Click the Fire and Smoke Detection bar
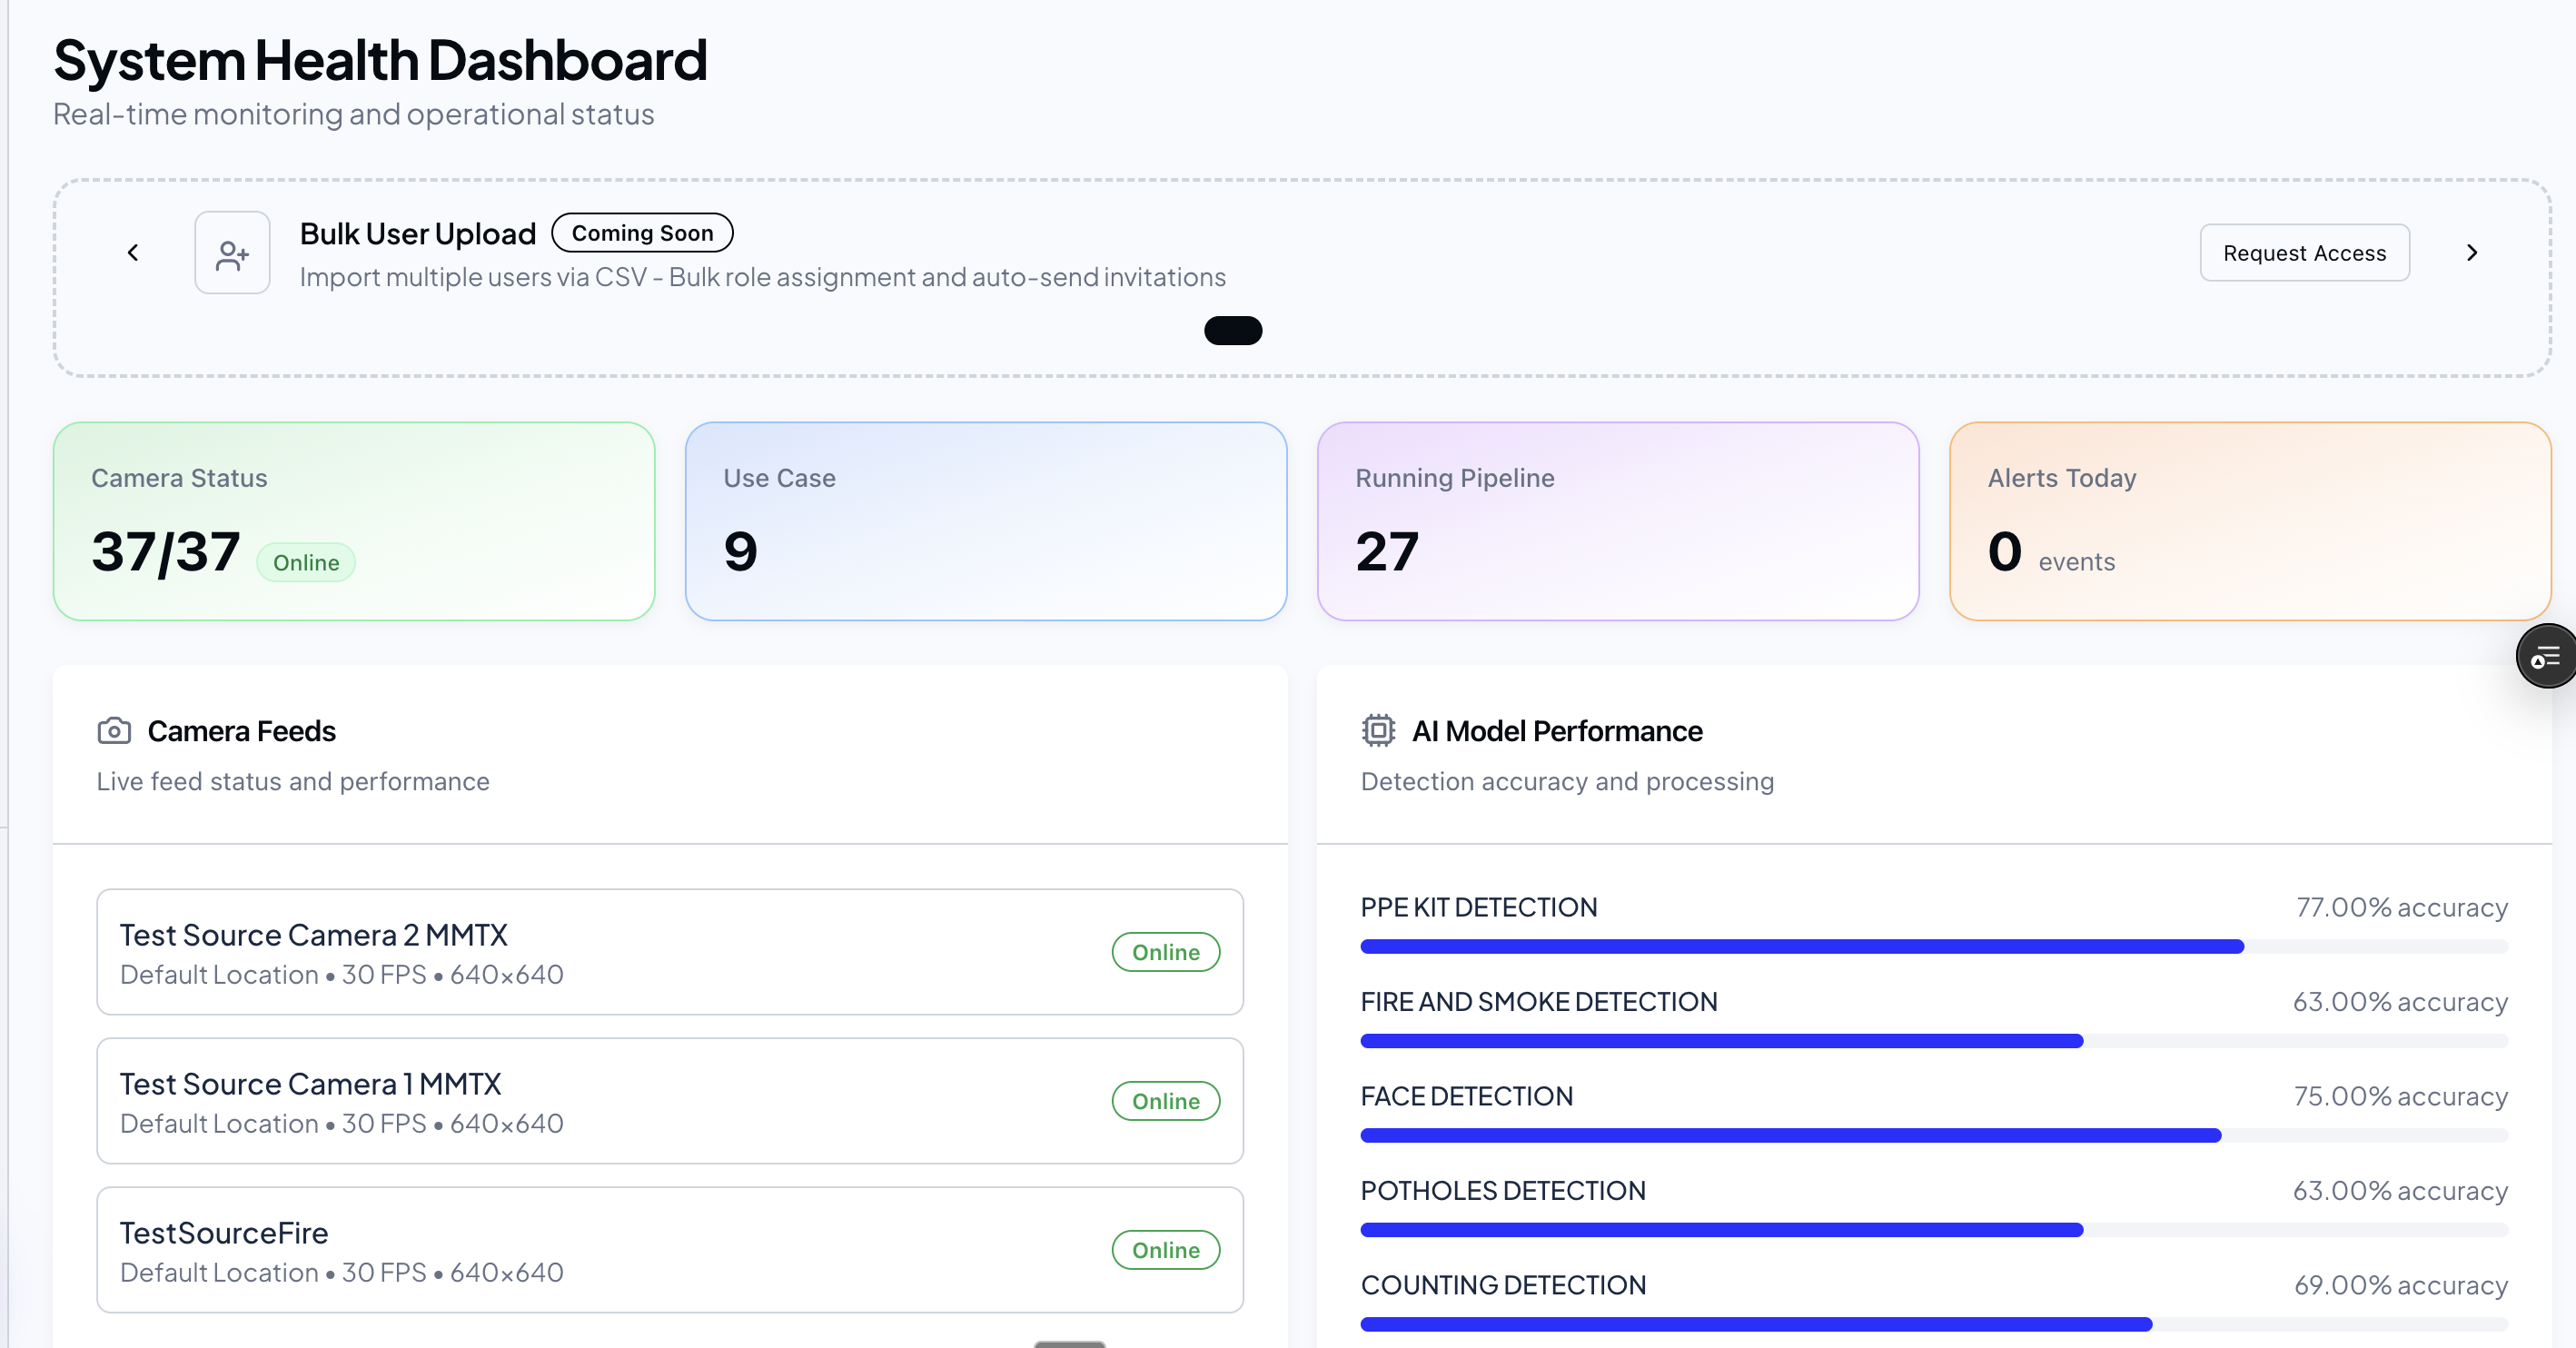 (x=1934, y=1041)
